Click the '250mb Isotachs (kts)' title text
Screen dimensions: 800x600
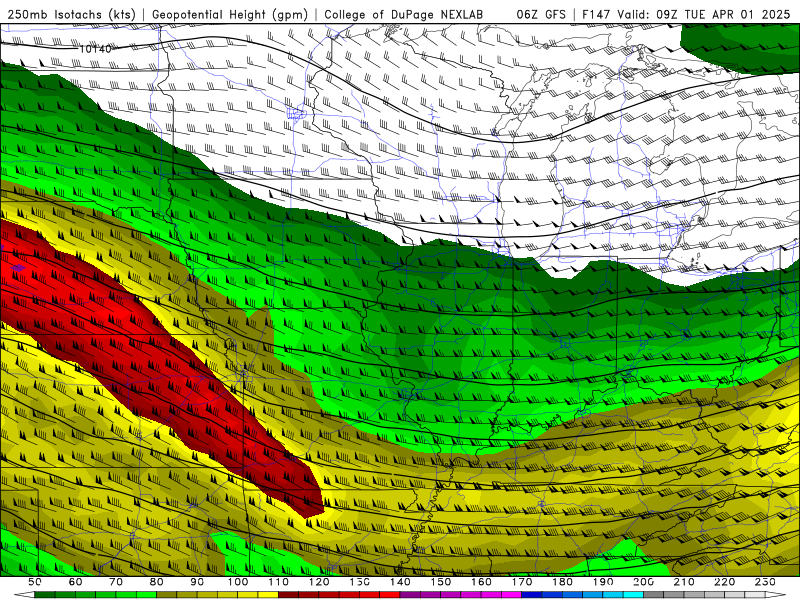[71, 15]
